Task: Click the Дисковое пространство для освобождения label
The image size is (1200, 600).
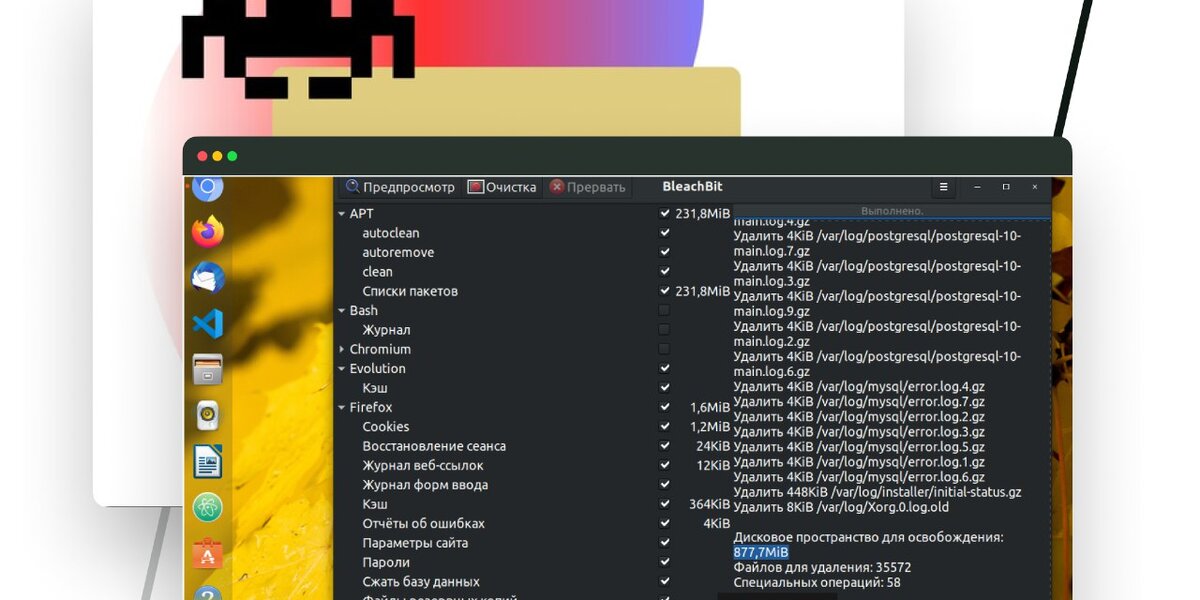Action: [868, 537]
